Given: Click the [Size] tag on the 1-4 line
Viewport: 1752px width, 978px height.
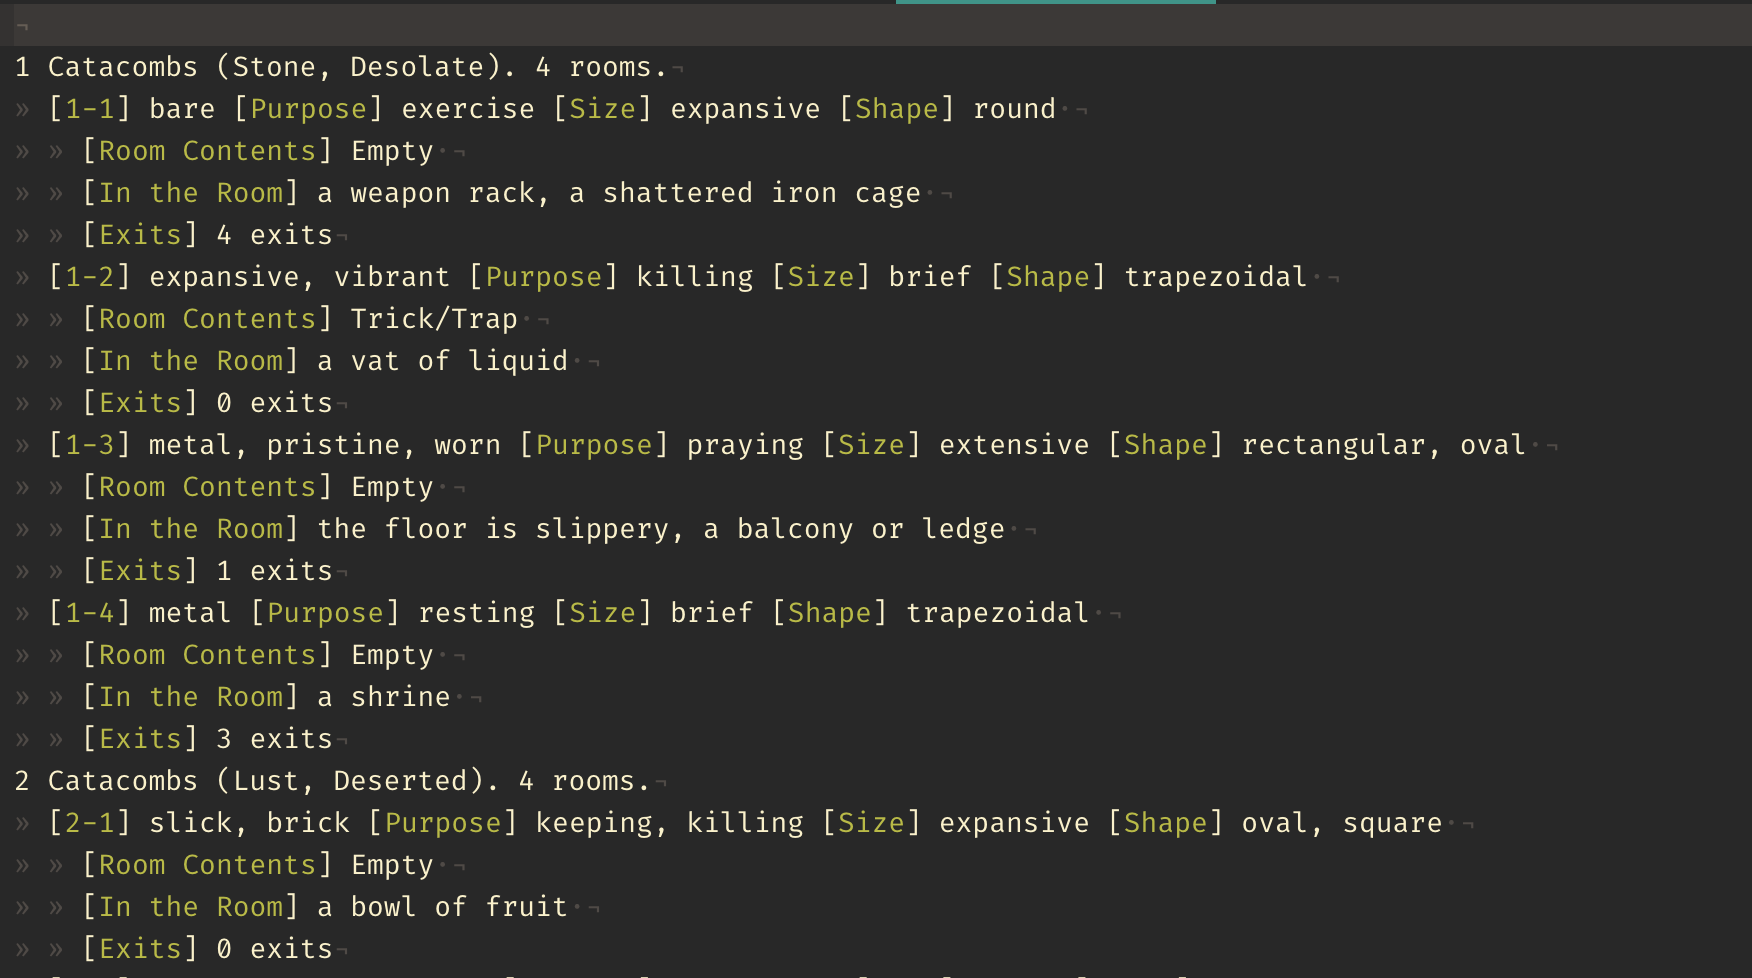Looking at the screenshot, I should tap(603, 613).
